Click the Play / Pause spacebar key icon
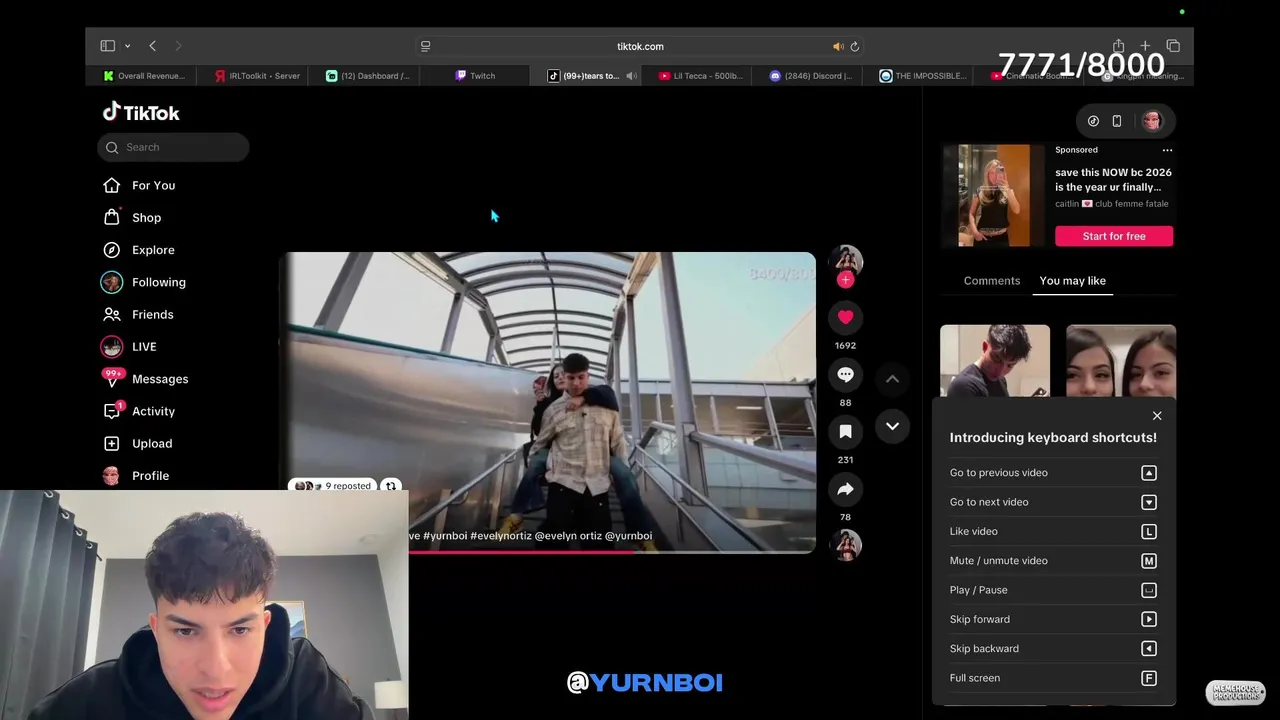 pos(1149,590)
